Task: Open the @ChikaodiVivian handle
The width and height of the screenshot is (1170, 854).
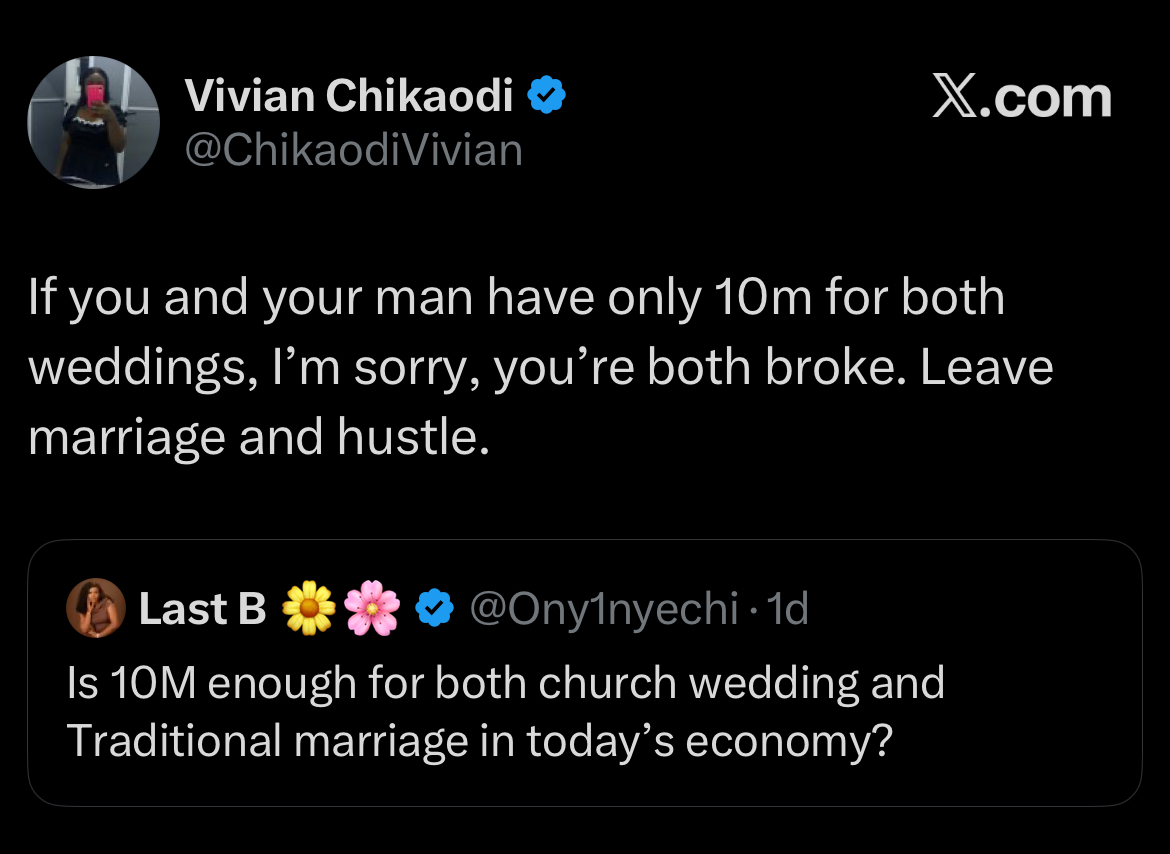Action: [x=354, y=150]
